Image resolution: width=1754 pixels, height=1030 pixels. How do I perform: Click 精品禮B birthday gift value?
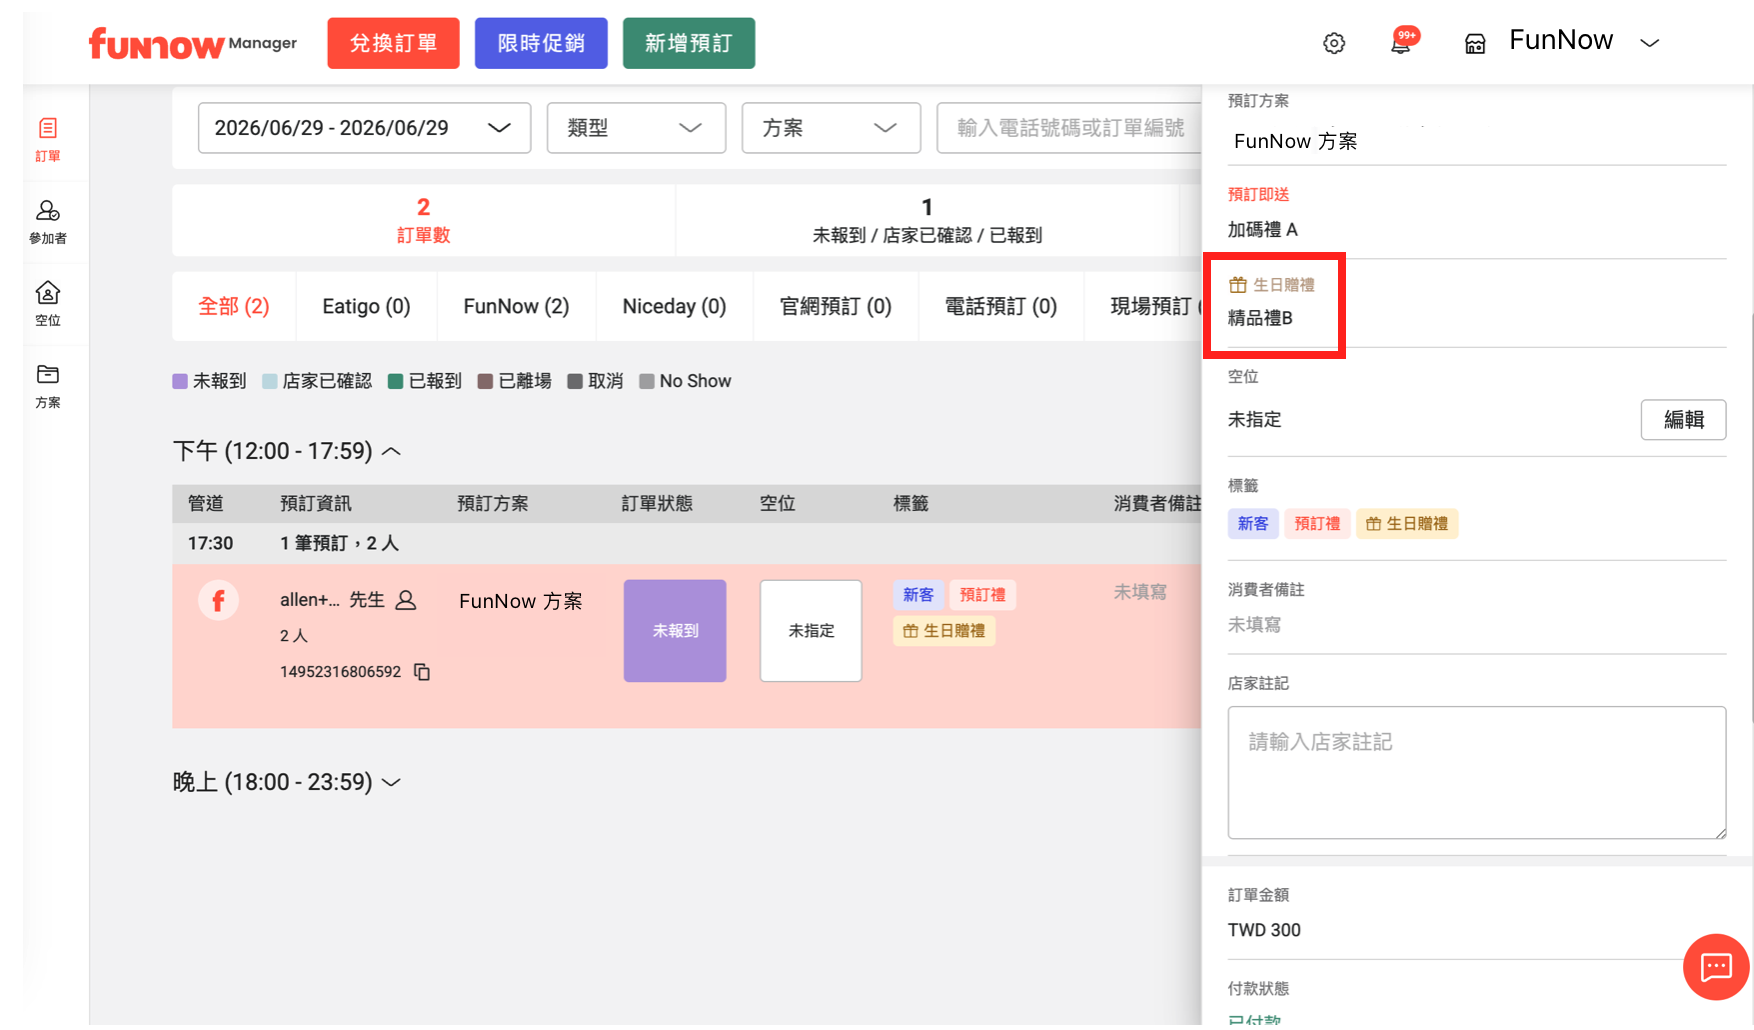[1260, 318]
